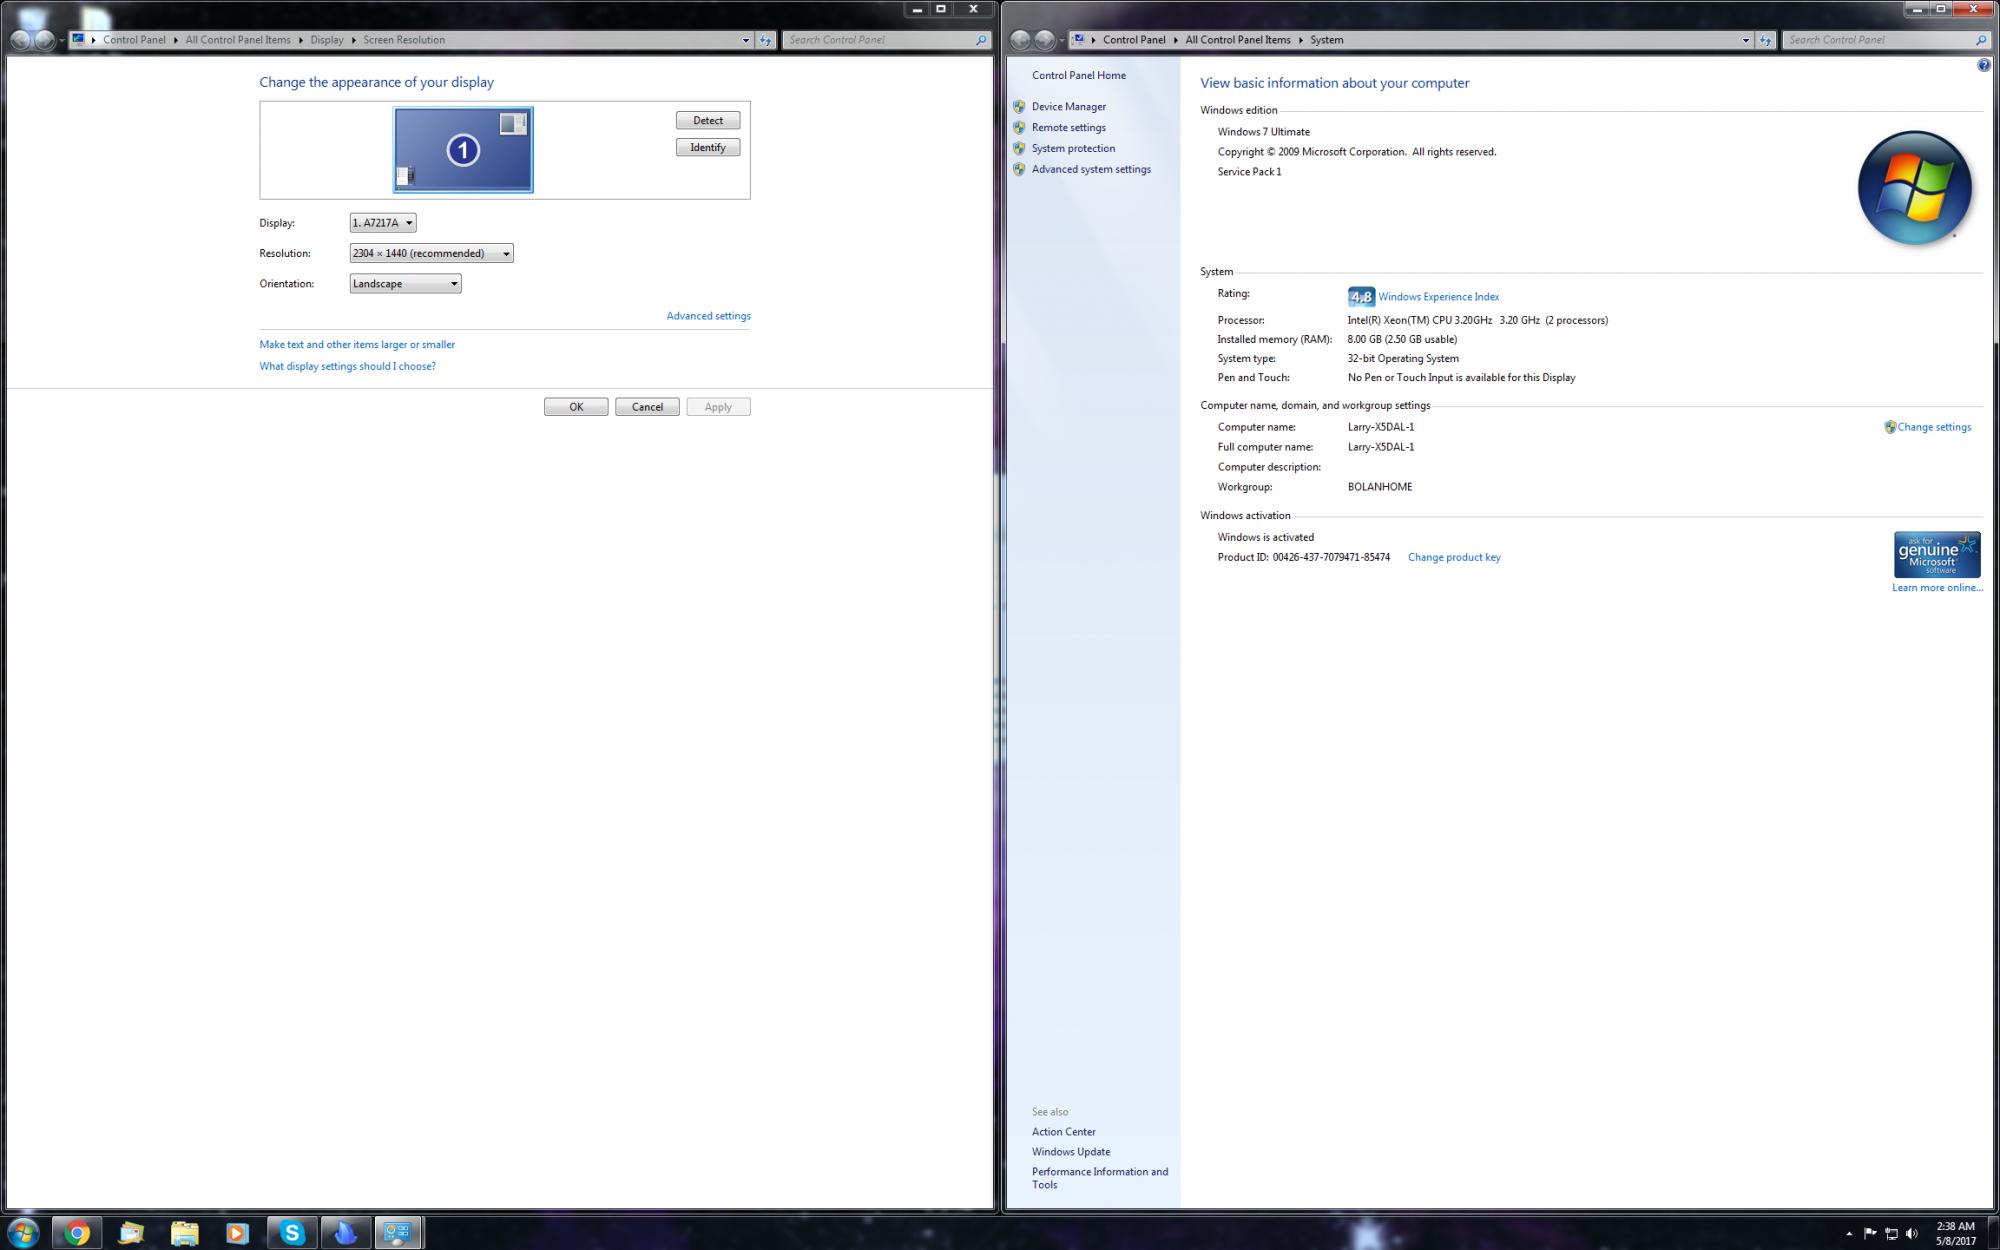
Task: Open the Orientation Landscape dropdown
Action: (405, 284)
